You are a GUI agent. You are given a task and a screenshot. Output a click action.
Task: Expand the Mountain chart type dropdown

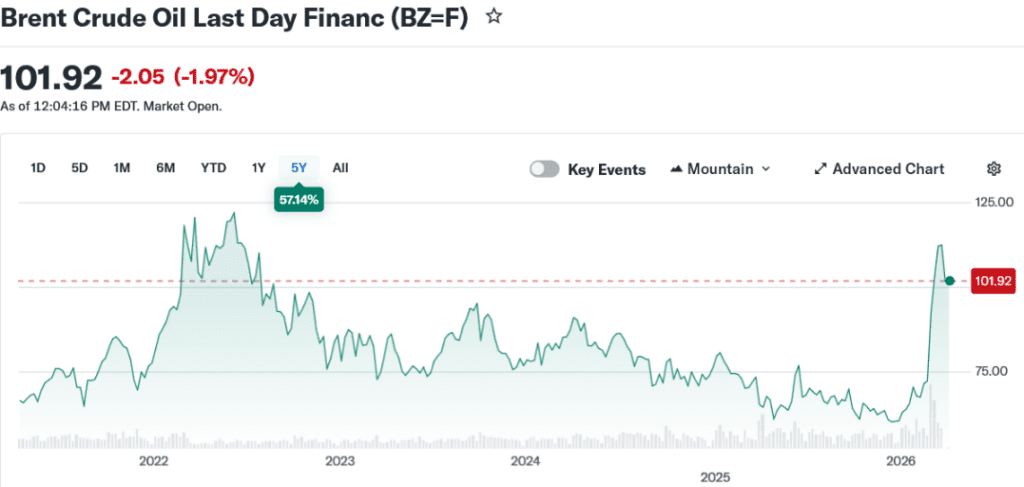(x=766, y=169)
